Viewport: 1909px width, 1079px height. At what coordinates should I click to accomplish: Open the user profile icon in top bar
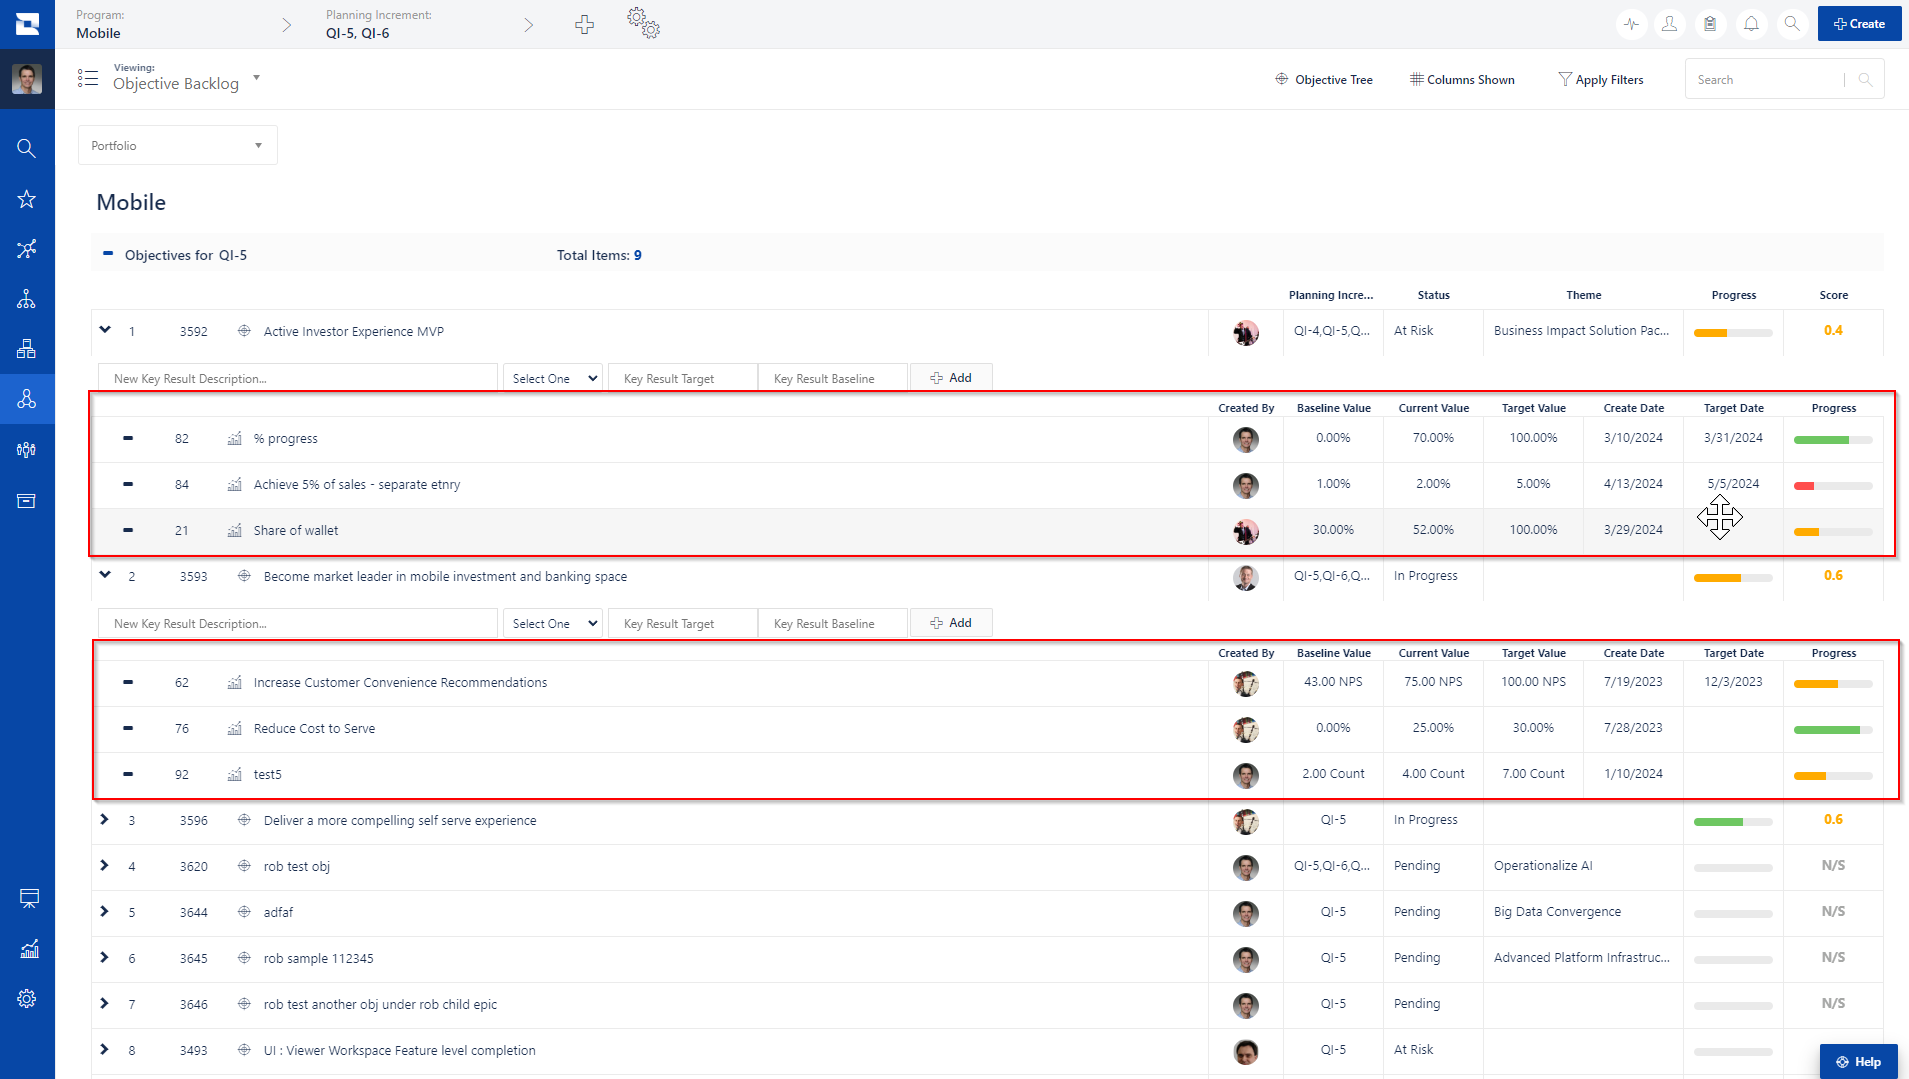click(x=1669, y=24)
